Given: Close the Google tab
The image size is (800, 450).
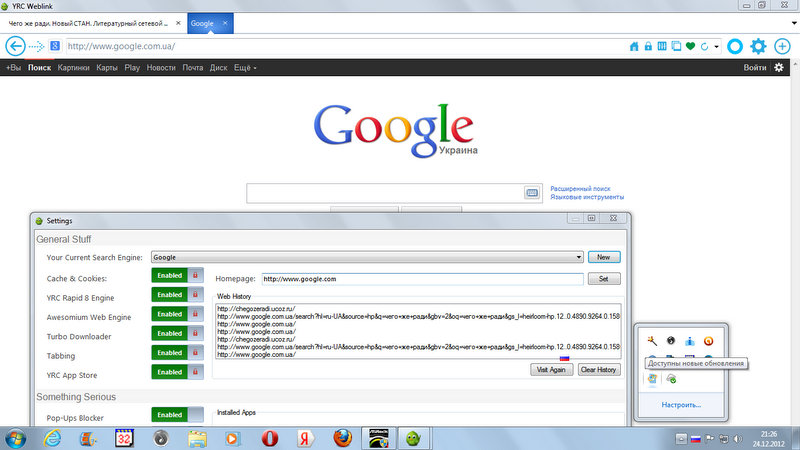Looking at the screenshot, I should 225,23.
